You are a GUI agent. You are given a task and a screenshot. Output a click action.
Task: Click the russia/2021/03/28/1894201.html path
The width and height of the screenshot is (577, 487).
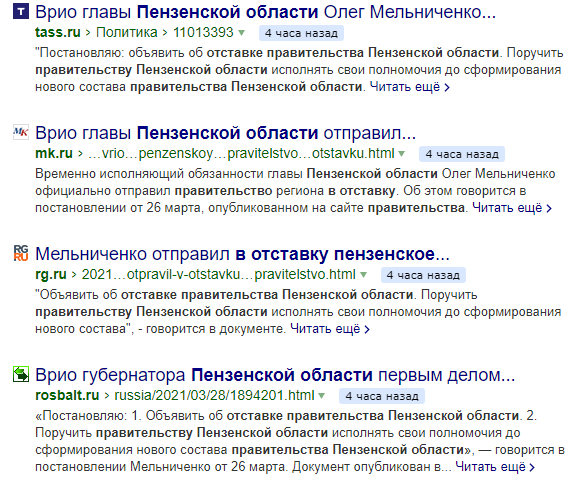tap(215, 396)
